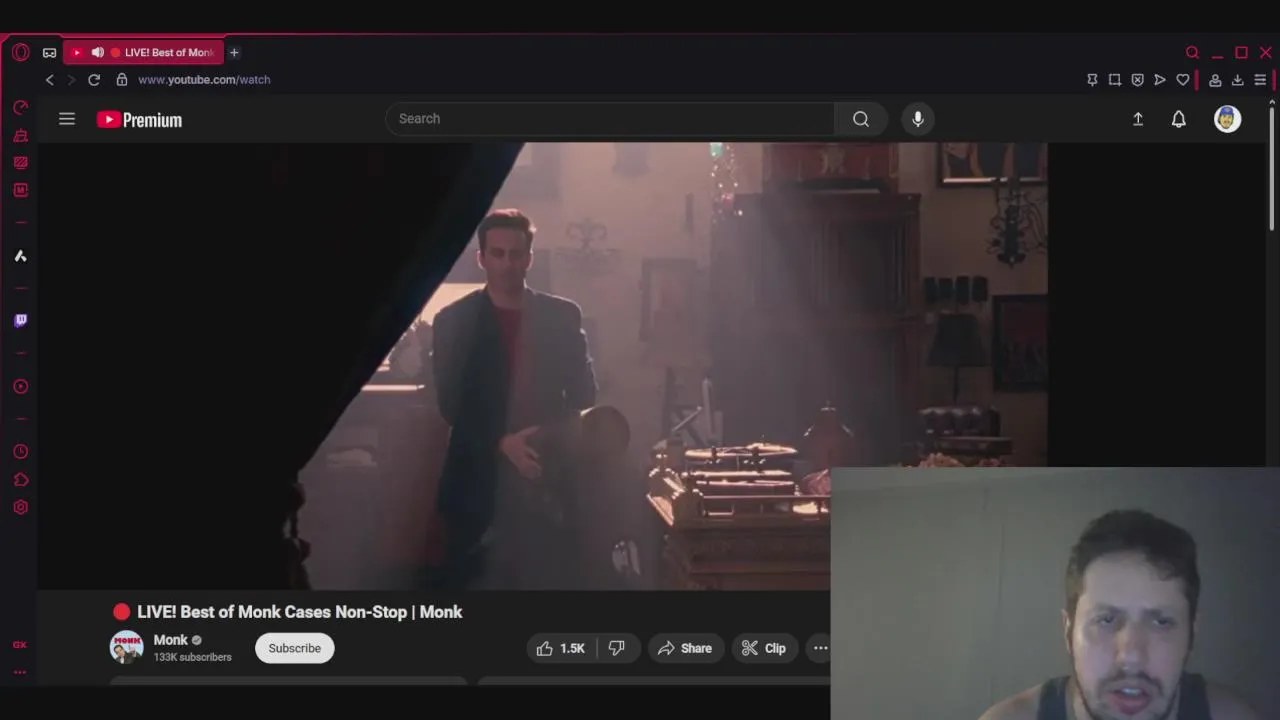The height and width of the screenshot is (720, 1280).
Task: Open GX Control speedometer panel
Action: [x=20, y=107]
